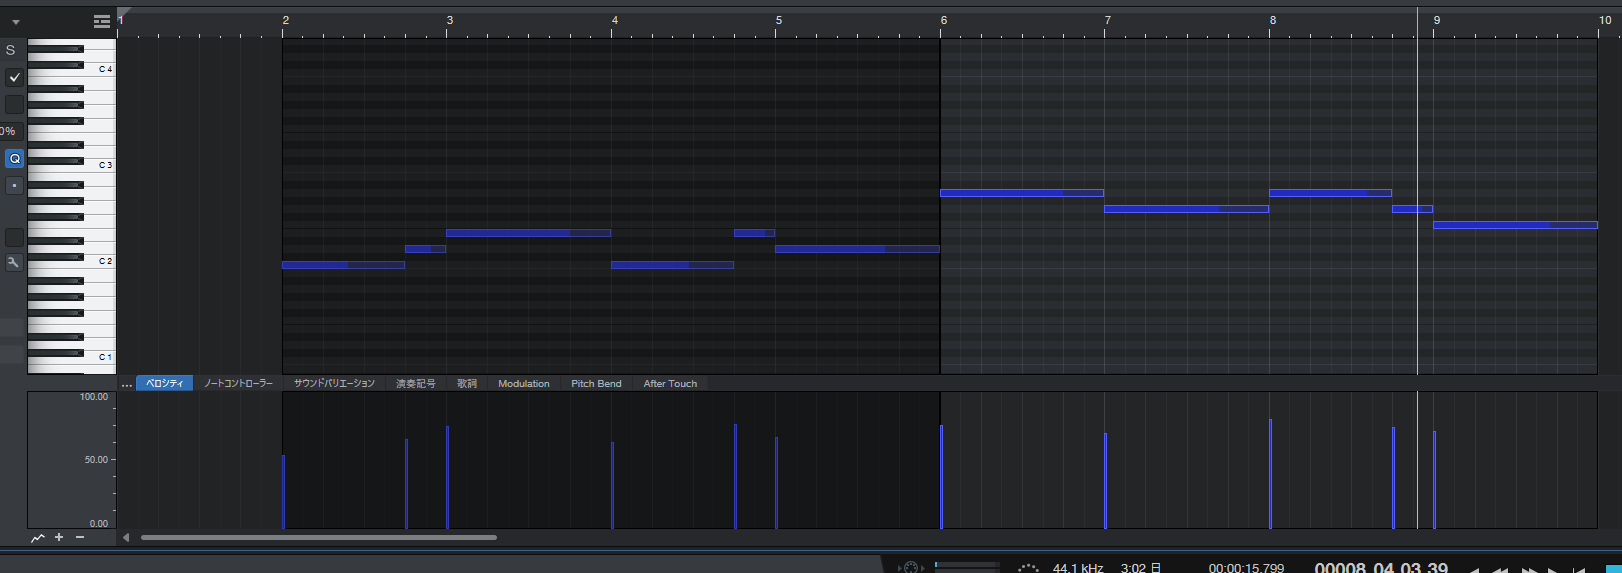
Task: Uncheck the checkmark box in left strip
Action: [x=14, y=77]
